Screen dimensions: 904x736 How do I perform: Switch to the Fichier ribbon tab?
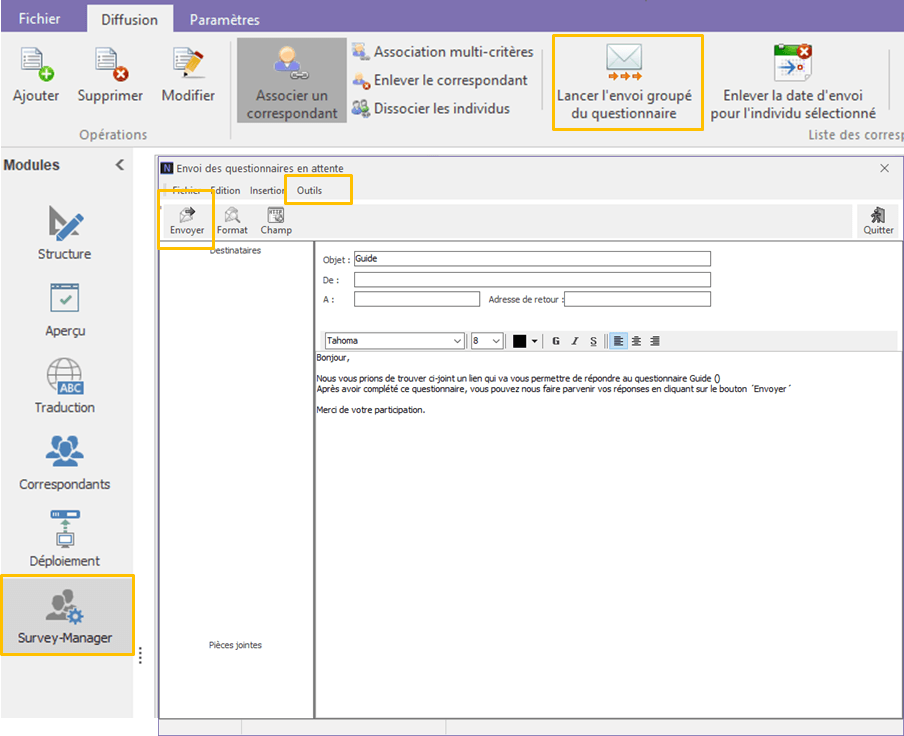coord(39,19)
